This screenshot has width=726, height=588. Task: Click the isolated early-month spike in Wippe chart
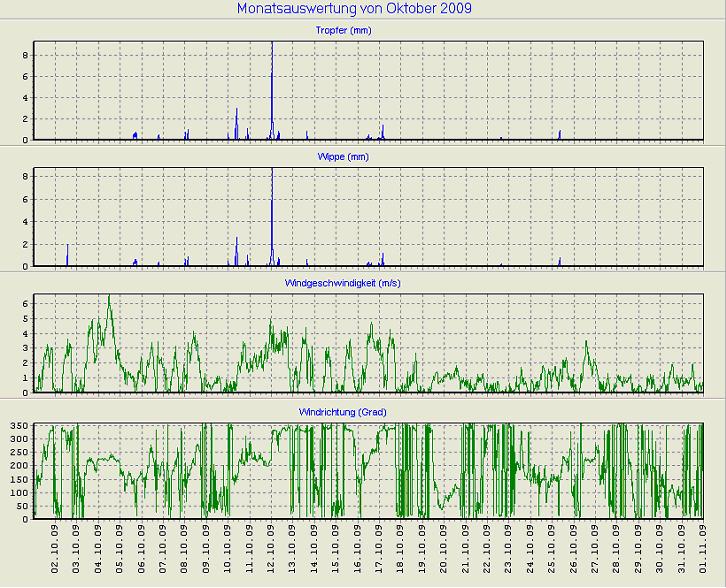[67, 250]
